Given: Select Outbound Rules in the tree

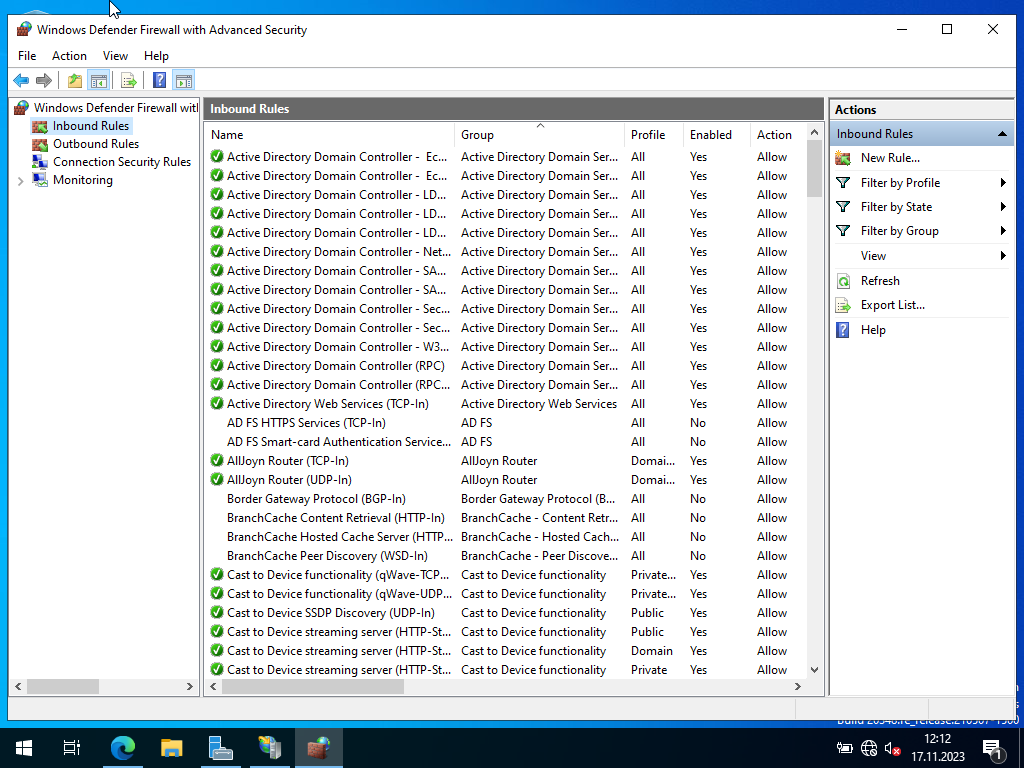Looking at the screenshot, I should pos(96,144).
